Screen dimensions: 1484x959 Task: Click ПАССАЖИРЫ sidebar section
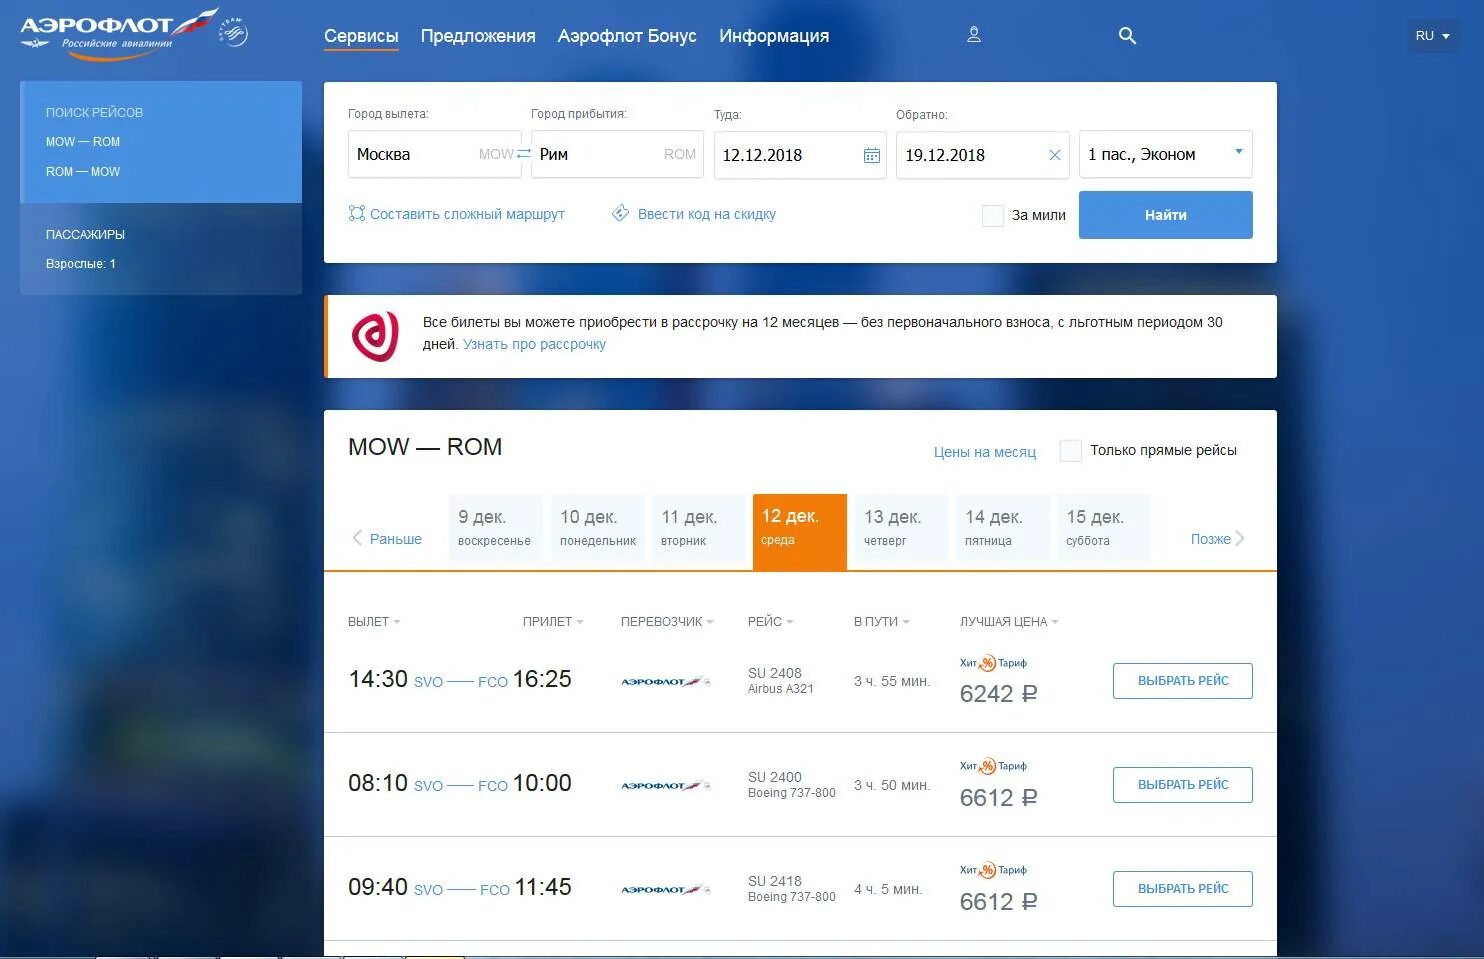pos(85,235)
